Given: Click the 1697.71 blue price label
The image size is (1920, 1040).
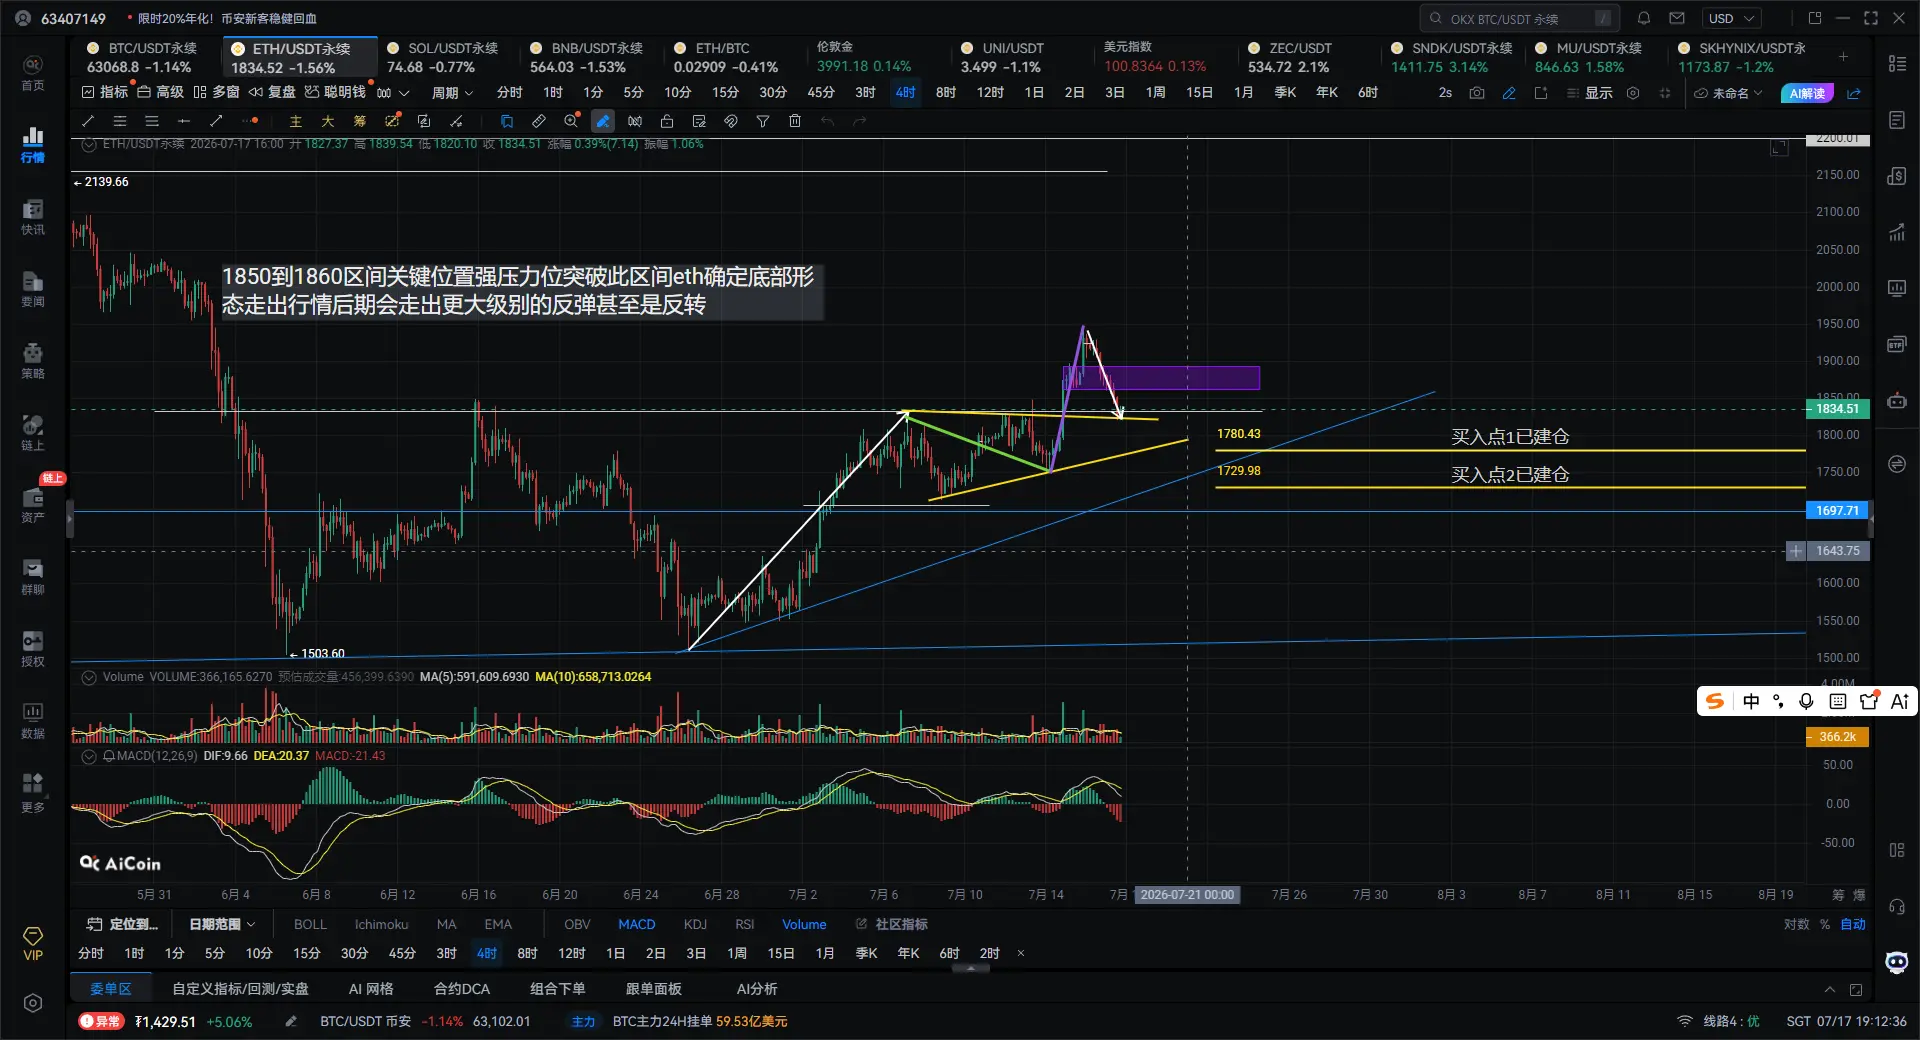Looking at the screenshot, I should click(1837, 511).
